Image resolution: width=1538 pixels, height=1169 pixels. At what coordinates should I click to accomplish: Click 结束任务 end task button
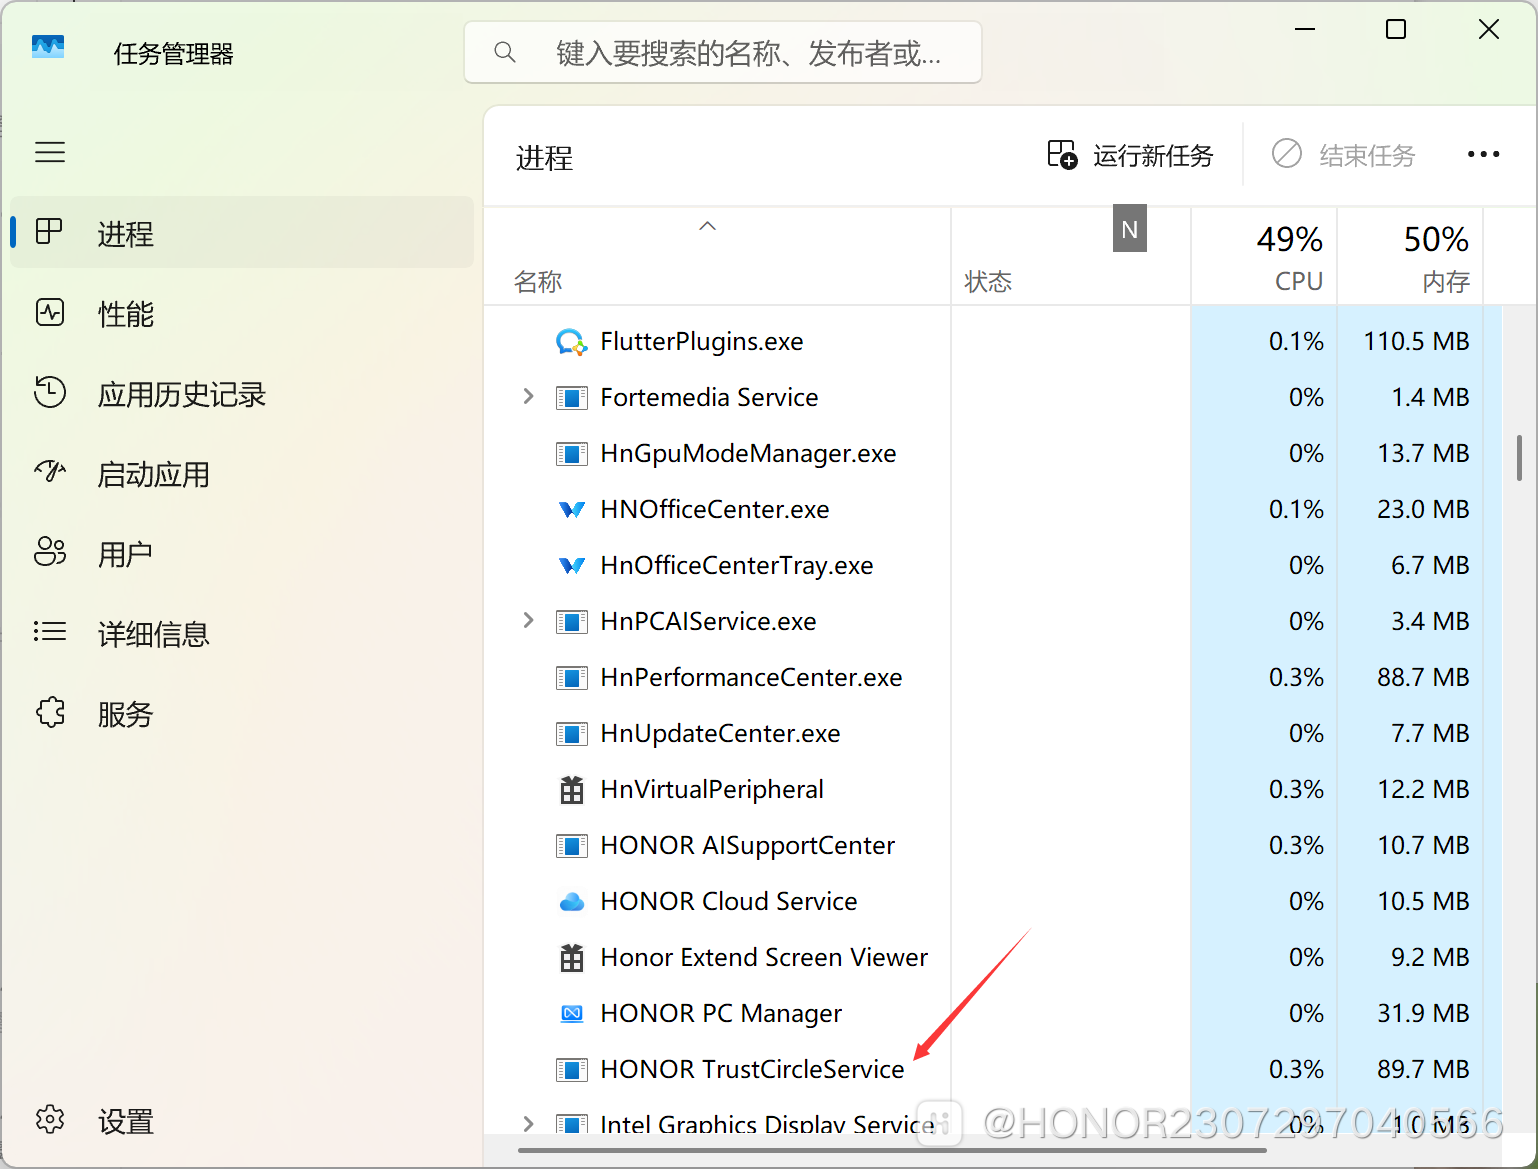point(1343,155)
